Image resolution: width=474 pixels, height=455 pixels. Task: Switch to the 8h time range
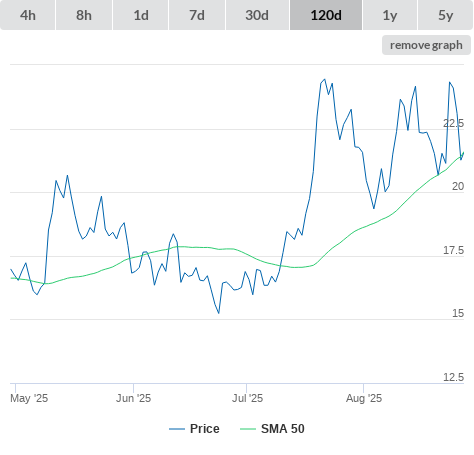coord(84,15)
